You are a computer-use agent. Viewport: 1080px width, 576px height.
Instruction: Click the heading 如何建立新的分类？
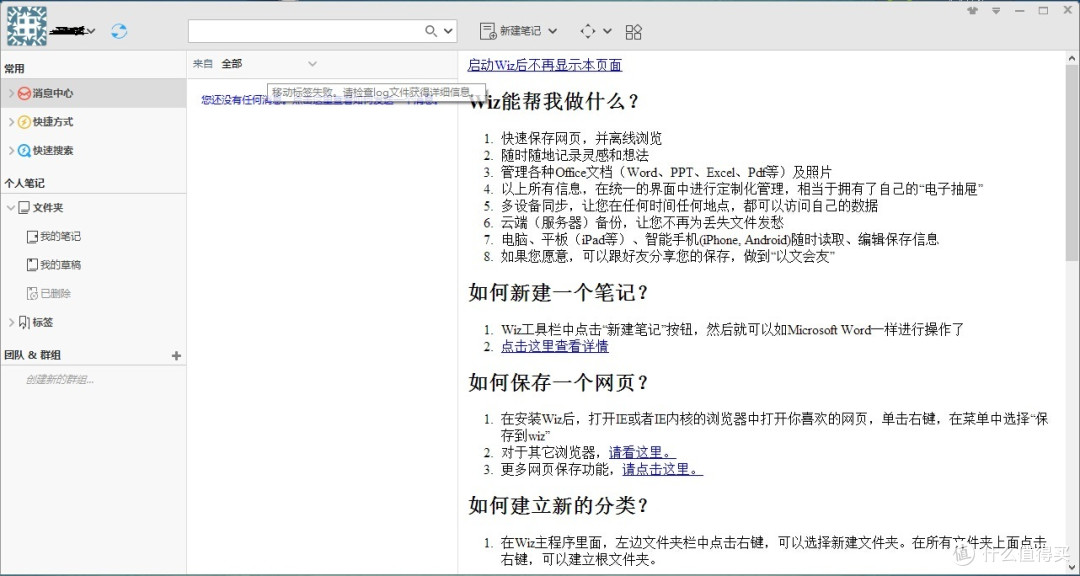(x=559, y=505)
